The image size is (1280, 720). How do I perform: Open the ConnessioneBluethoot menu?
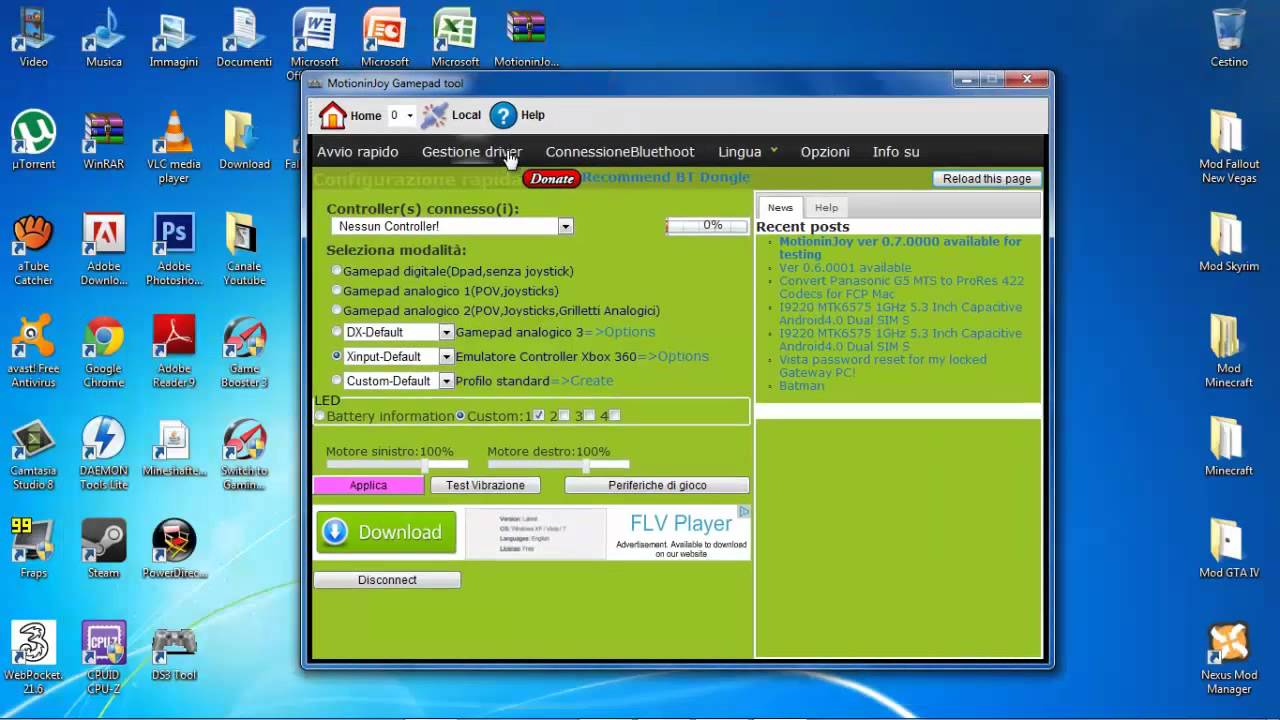point(619,152)
